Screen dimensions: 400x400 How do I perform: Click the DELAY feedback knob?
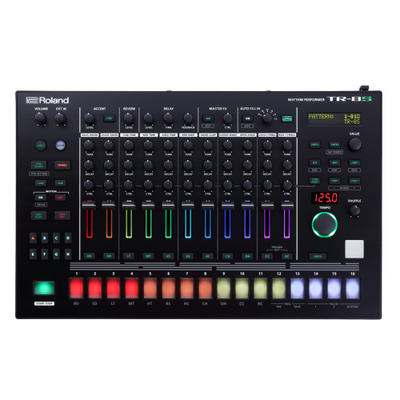188,118
